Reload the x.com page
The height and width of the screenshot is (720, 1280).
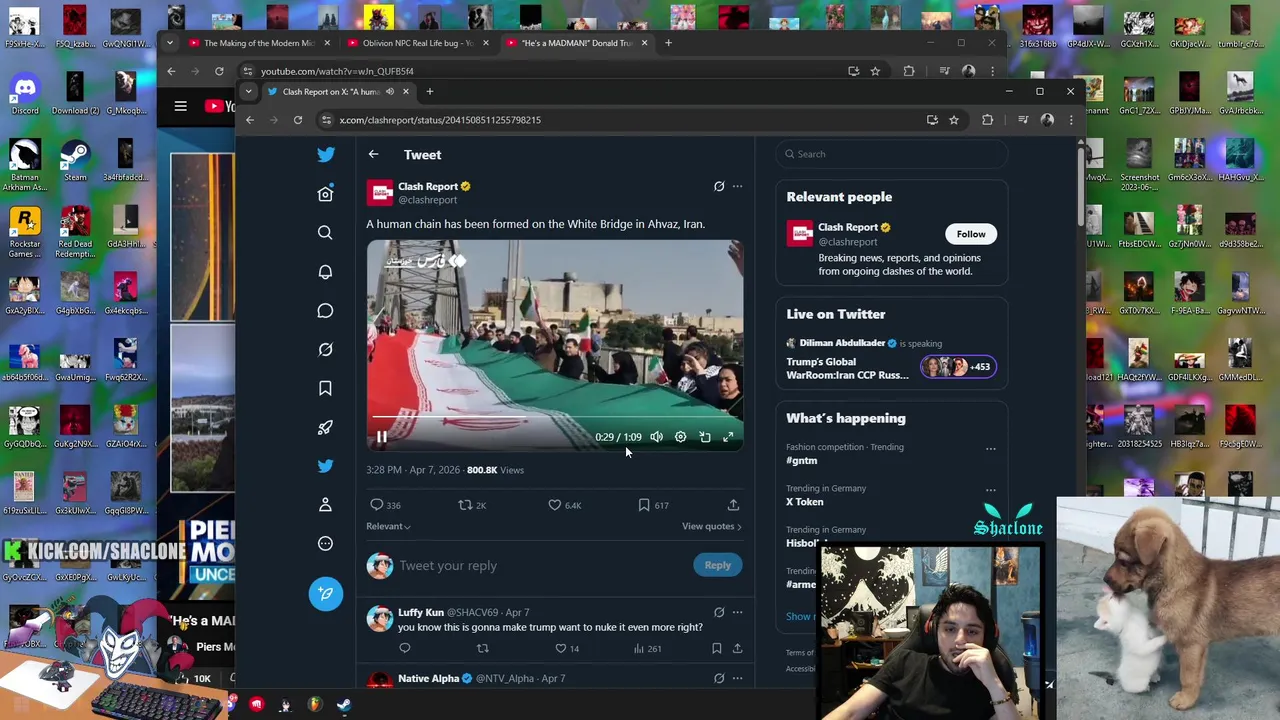(298, 120)
